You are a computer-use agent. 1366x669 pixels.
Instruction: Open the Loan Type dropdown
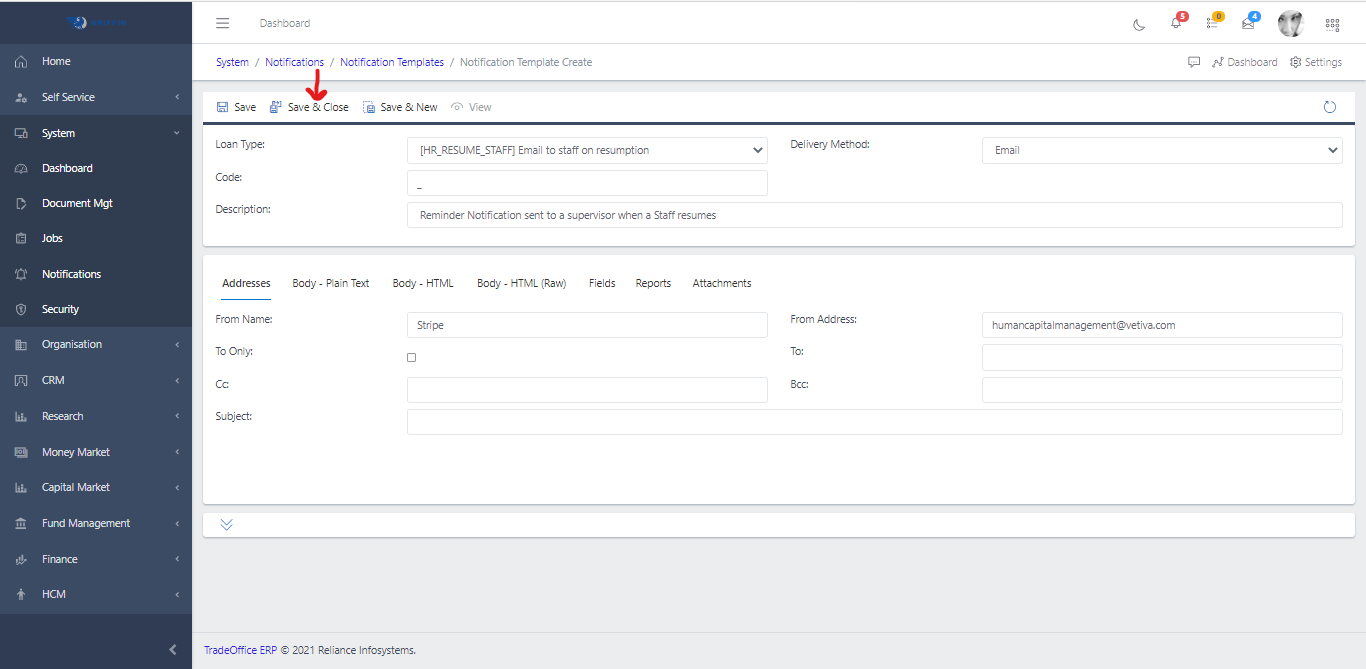pos(587,150)
